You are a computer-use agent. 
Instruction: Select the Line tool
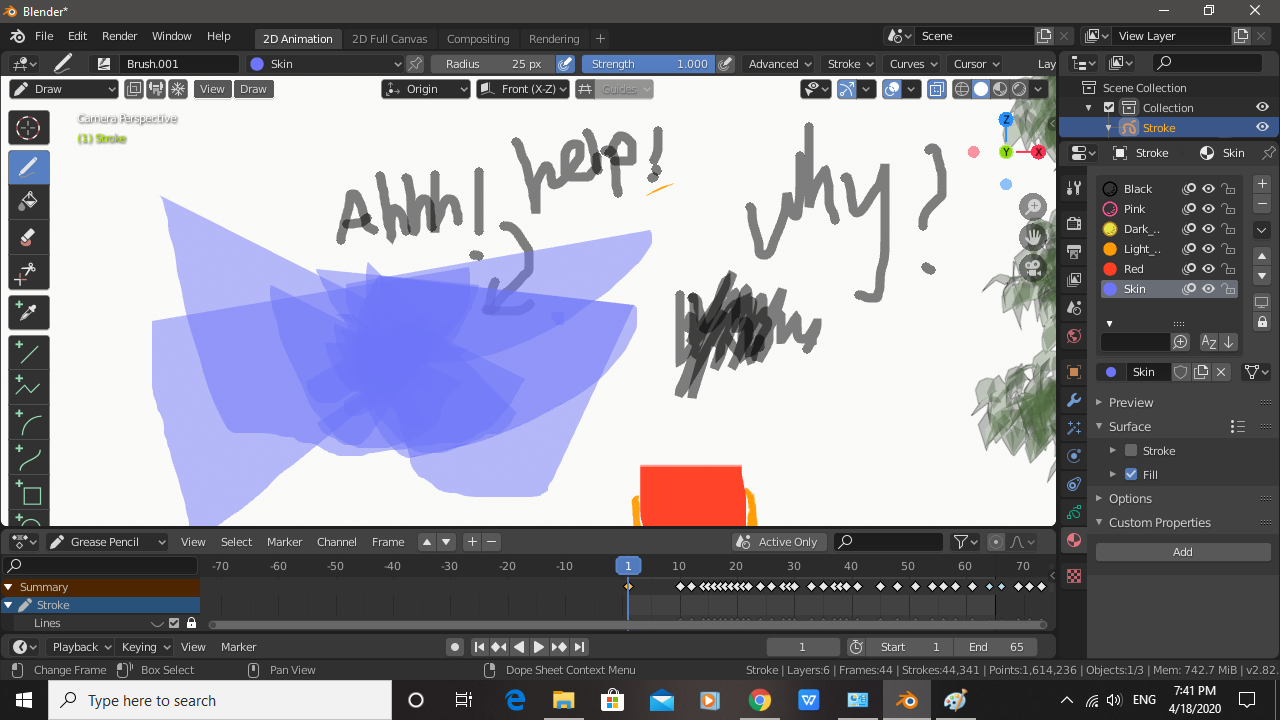pos(28,352)
